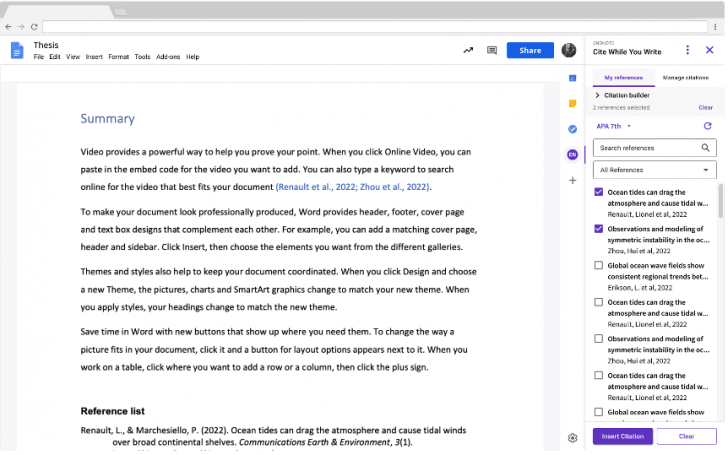Image resolution: width=728 pixels, height=455 pixels.
Task: Check the bottom Global ocean wave fields checkbox
Action: [x=598, y=412]
